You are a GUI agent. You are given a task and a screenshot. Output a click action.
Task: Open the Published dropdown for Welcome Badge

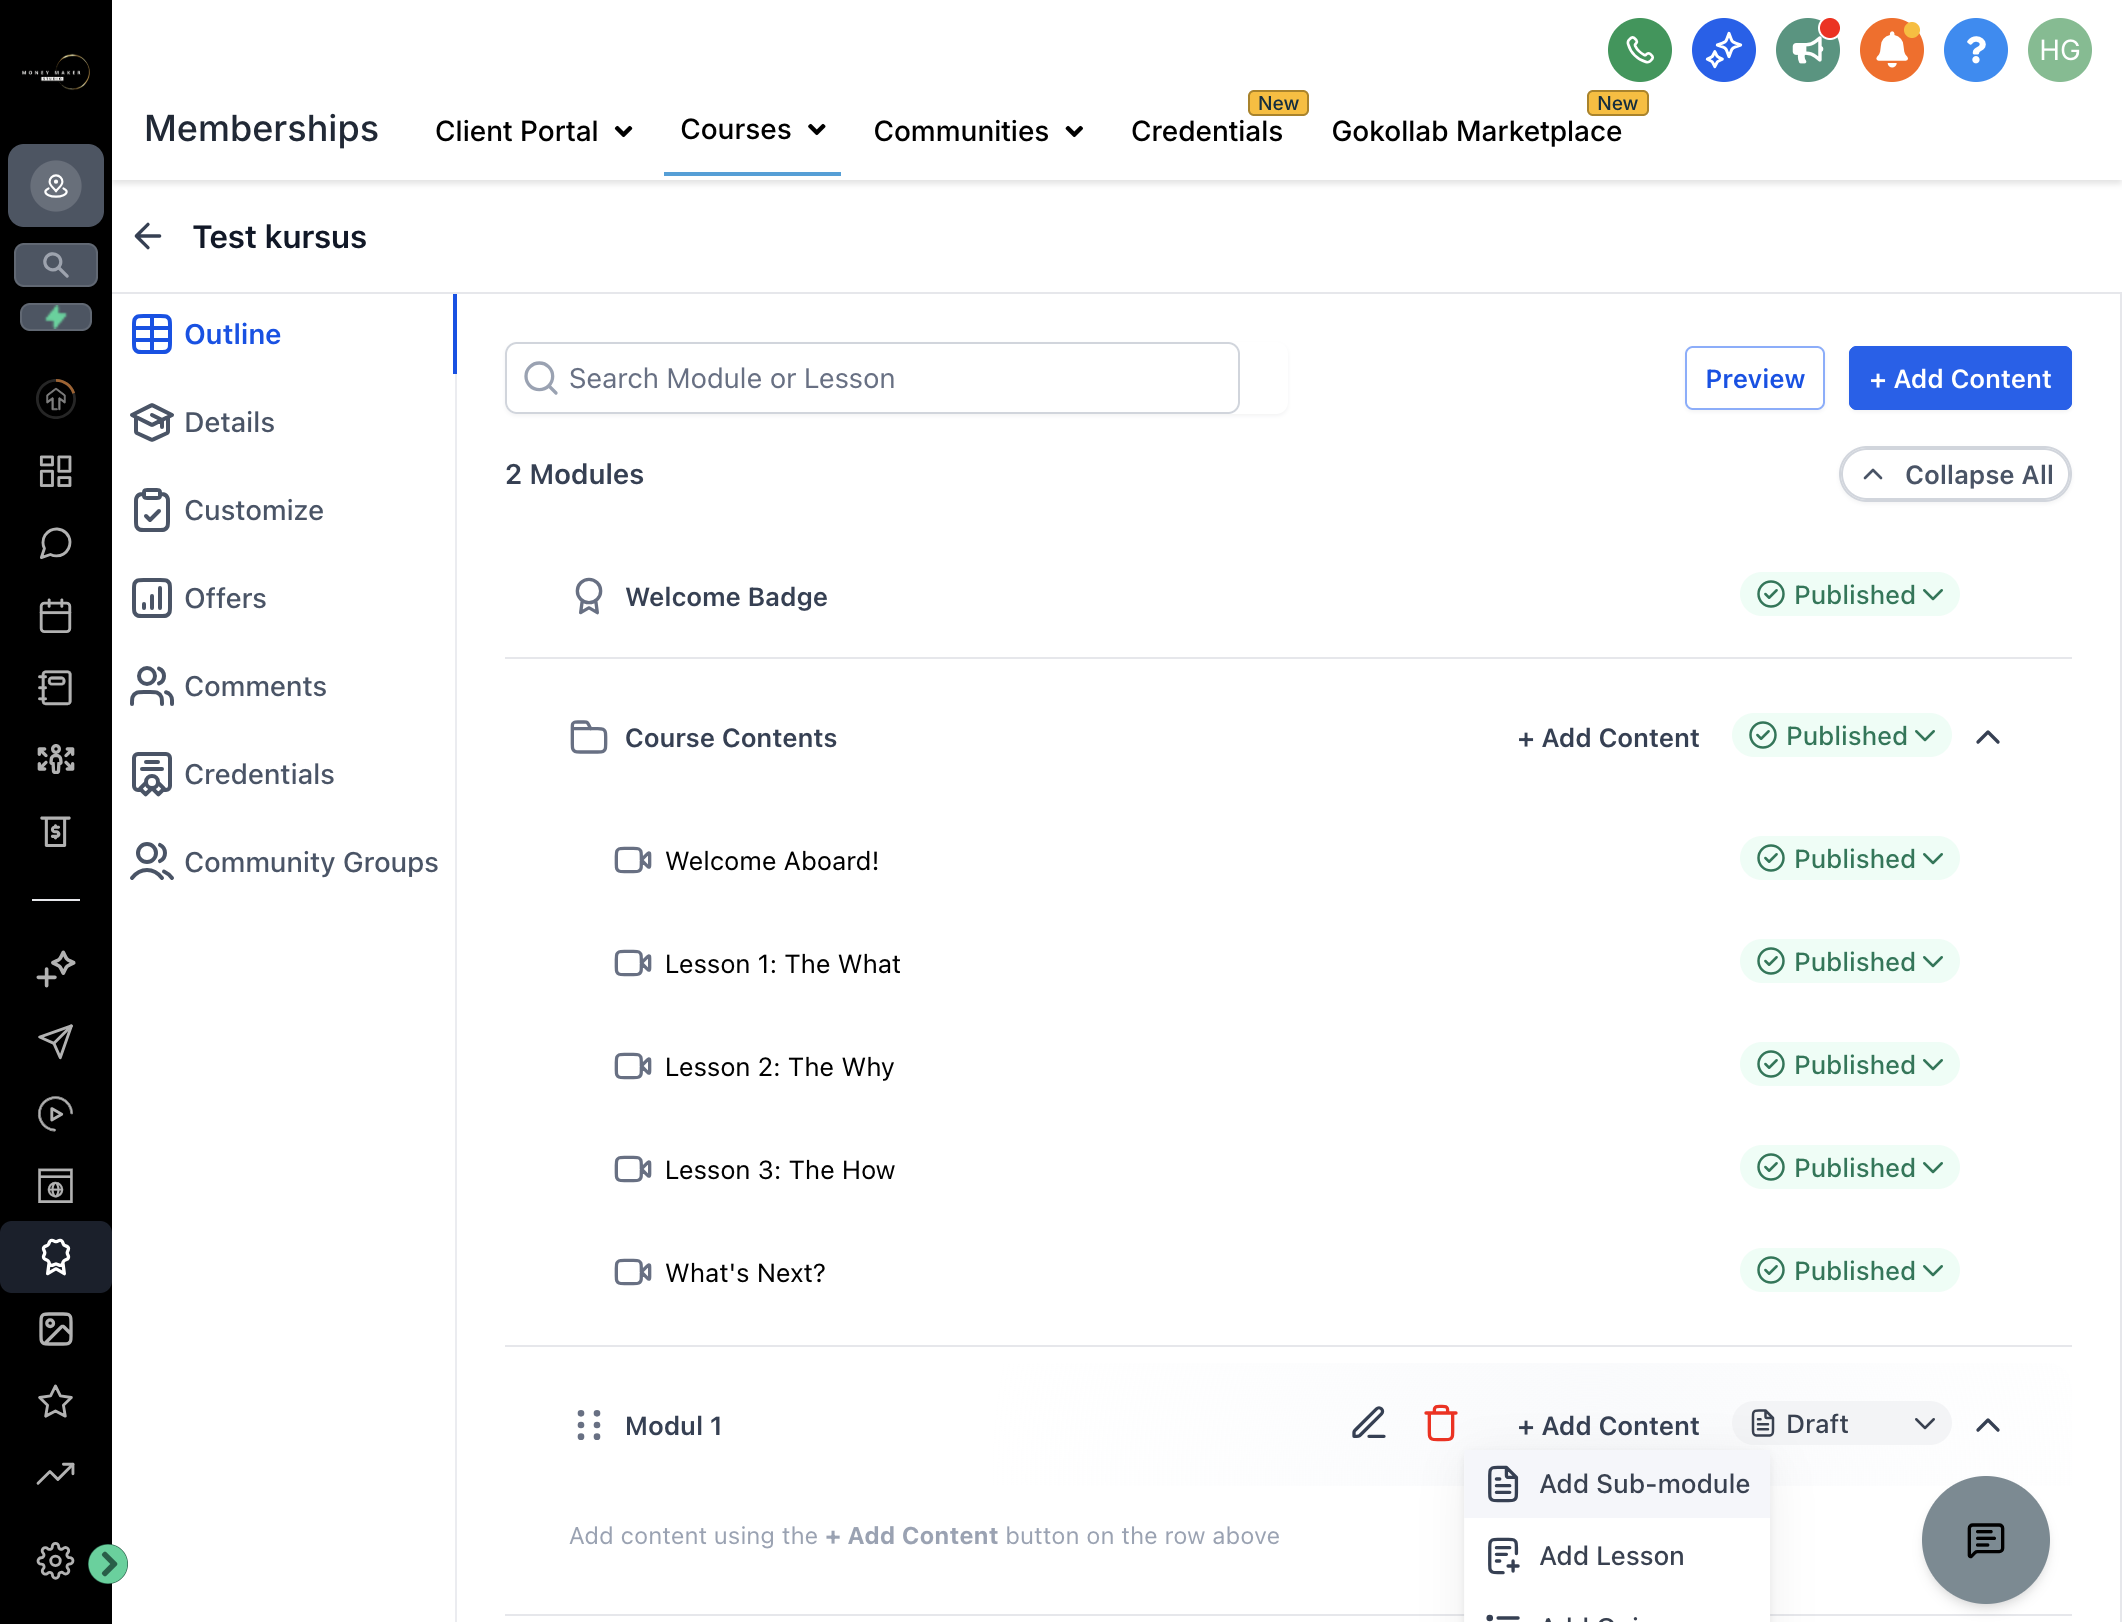click(1850, 595)
